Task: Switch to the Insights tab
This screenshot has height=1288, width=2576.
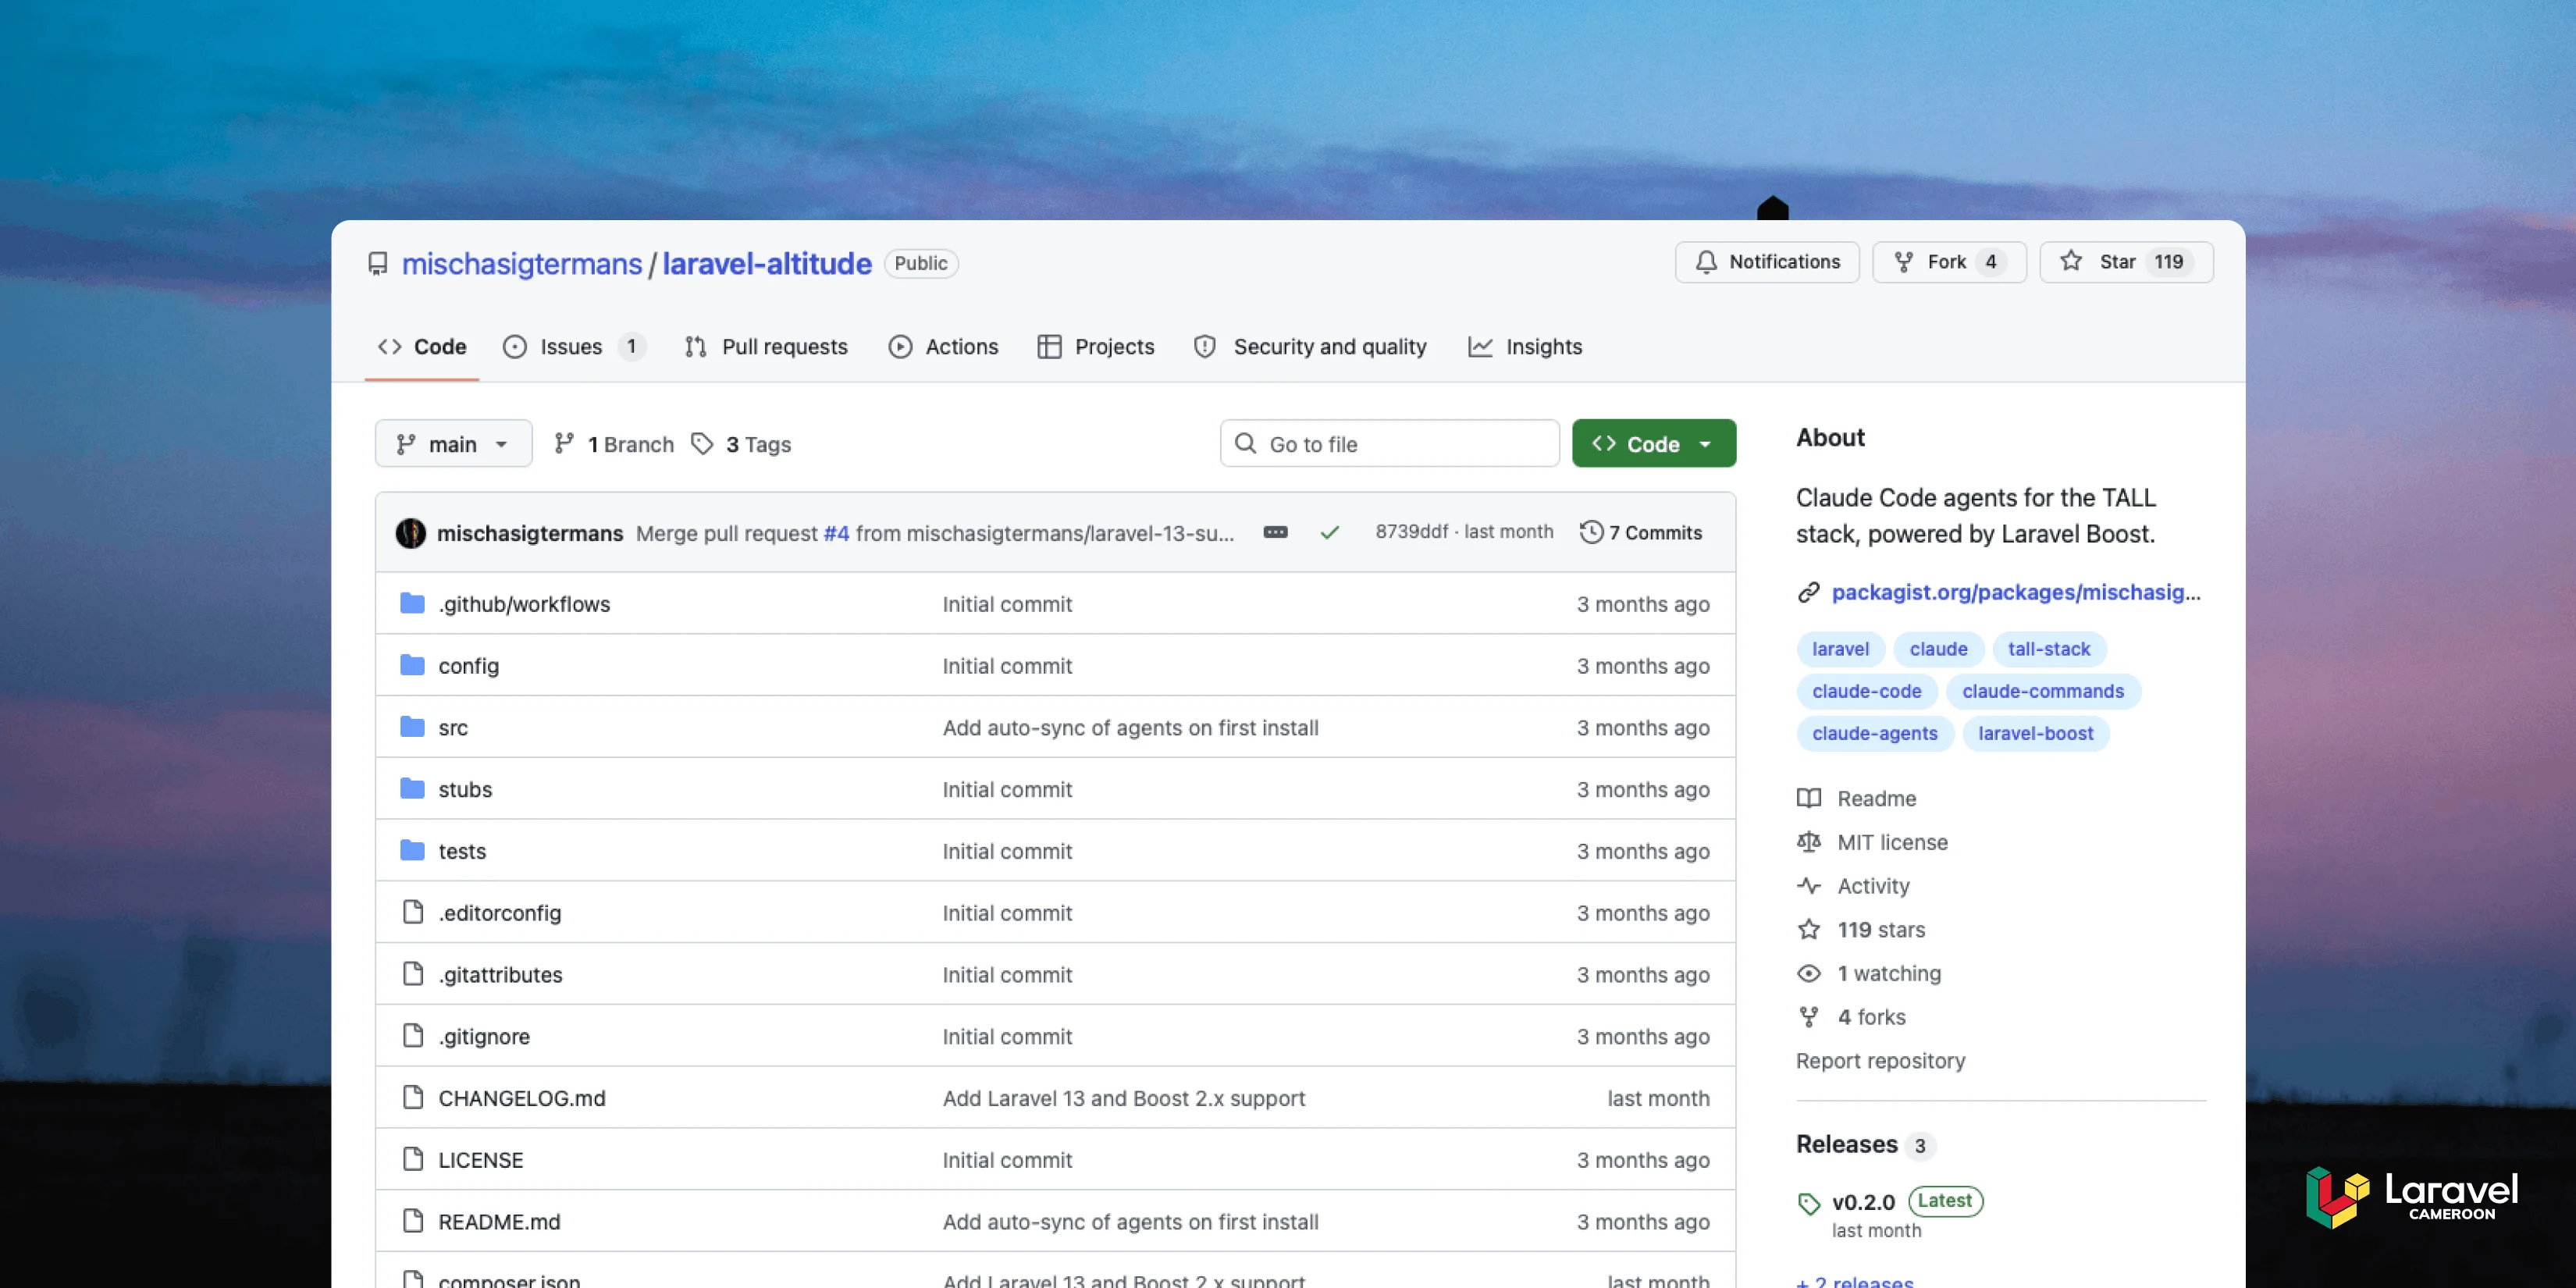Action: [1543, 346]
